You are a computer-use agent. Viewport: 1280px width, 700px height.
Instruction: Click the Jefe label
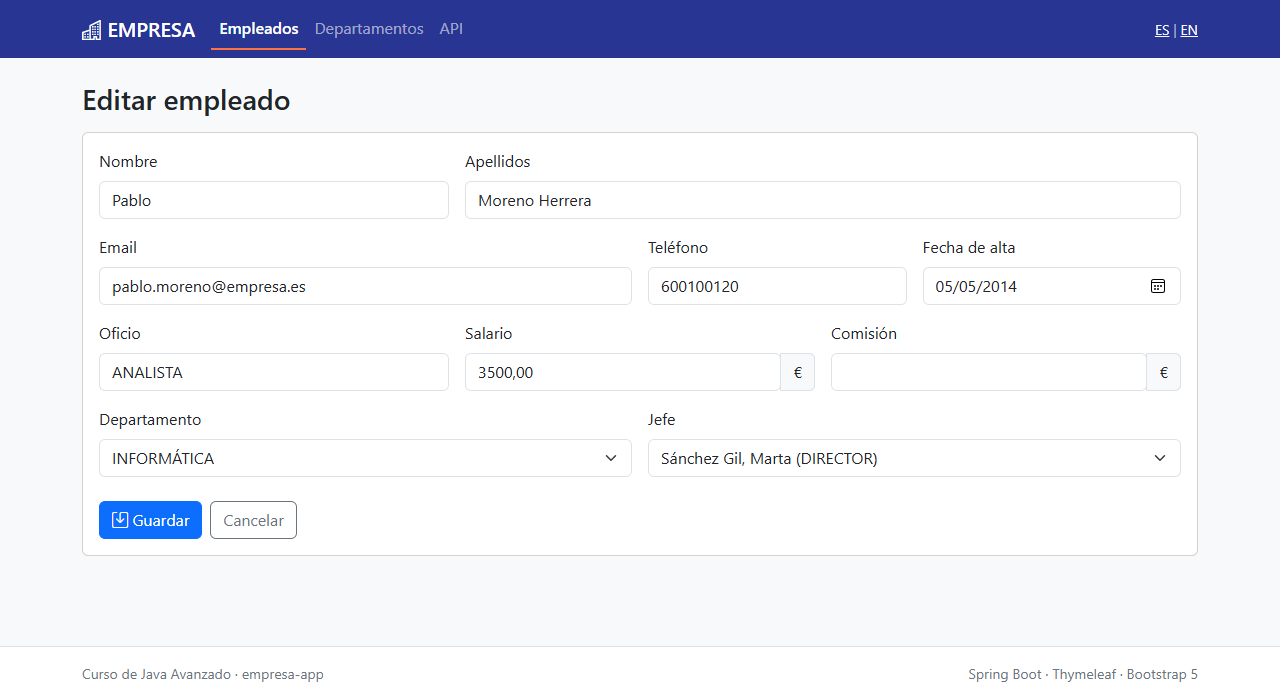click(662, 420)
